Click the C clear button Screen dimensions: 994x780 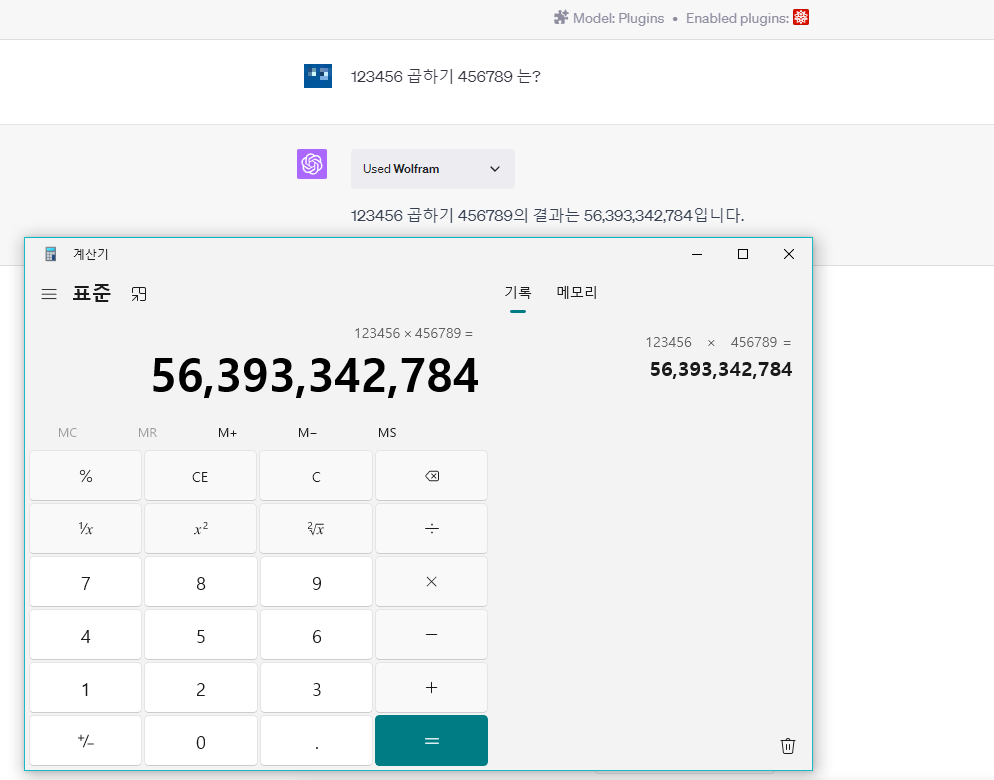316,476
